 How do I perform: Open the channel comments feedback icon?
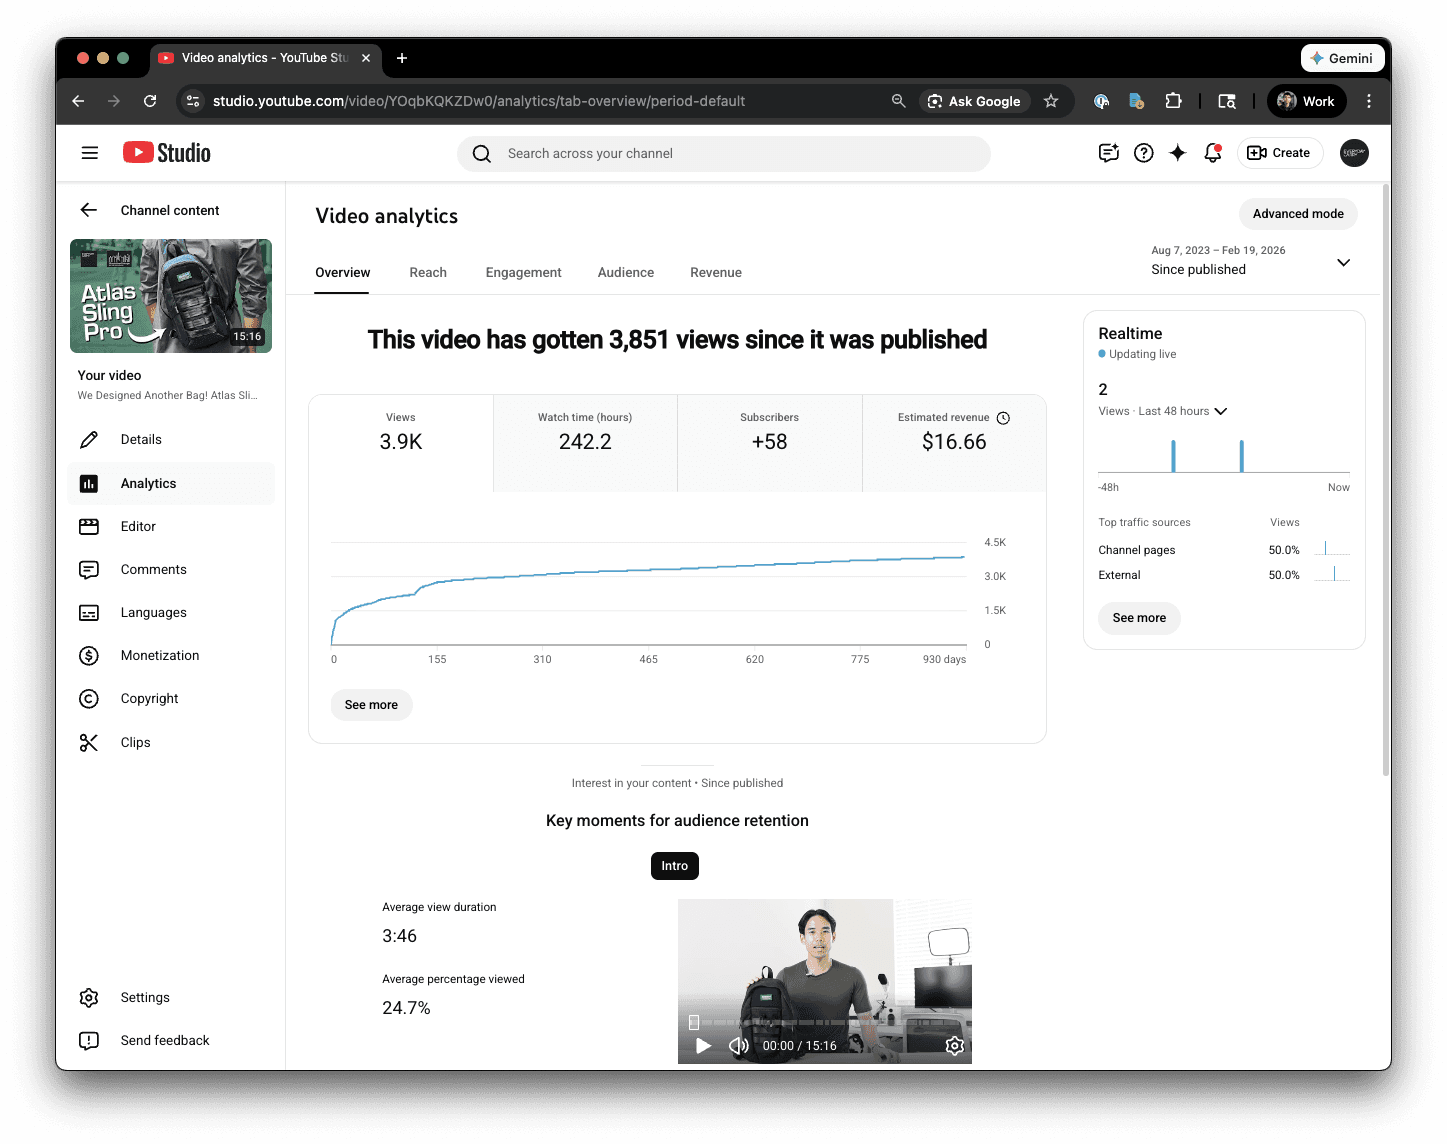tap(1108, 153)
